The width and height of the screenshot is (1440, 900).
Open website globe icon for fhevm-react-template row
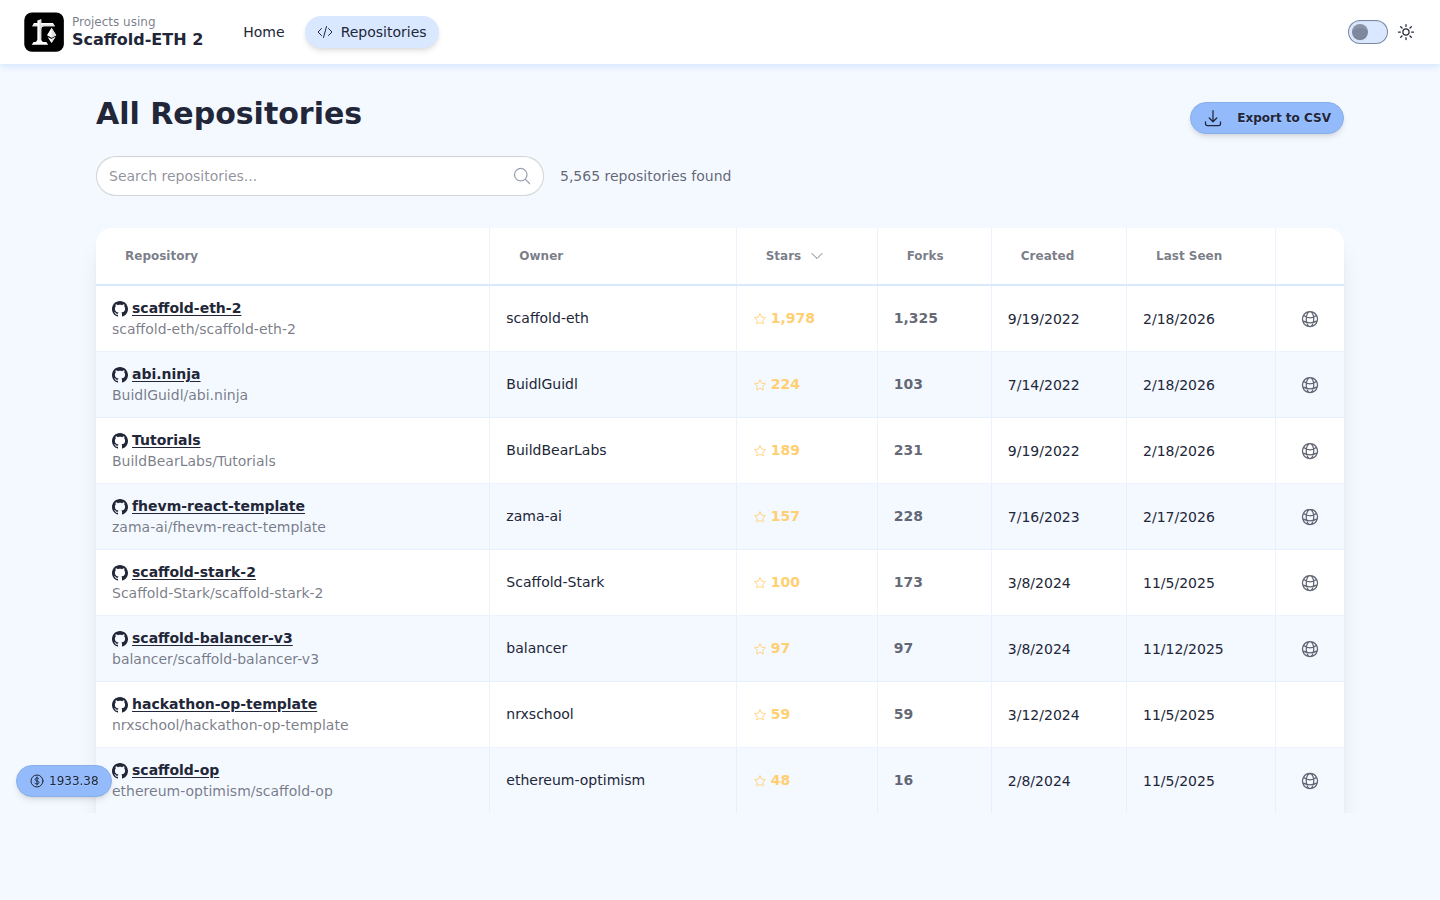tap(1310, 517)
